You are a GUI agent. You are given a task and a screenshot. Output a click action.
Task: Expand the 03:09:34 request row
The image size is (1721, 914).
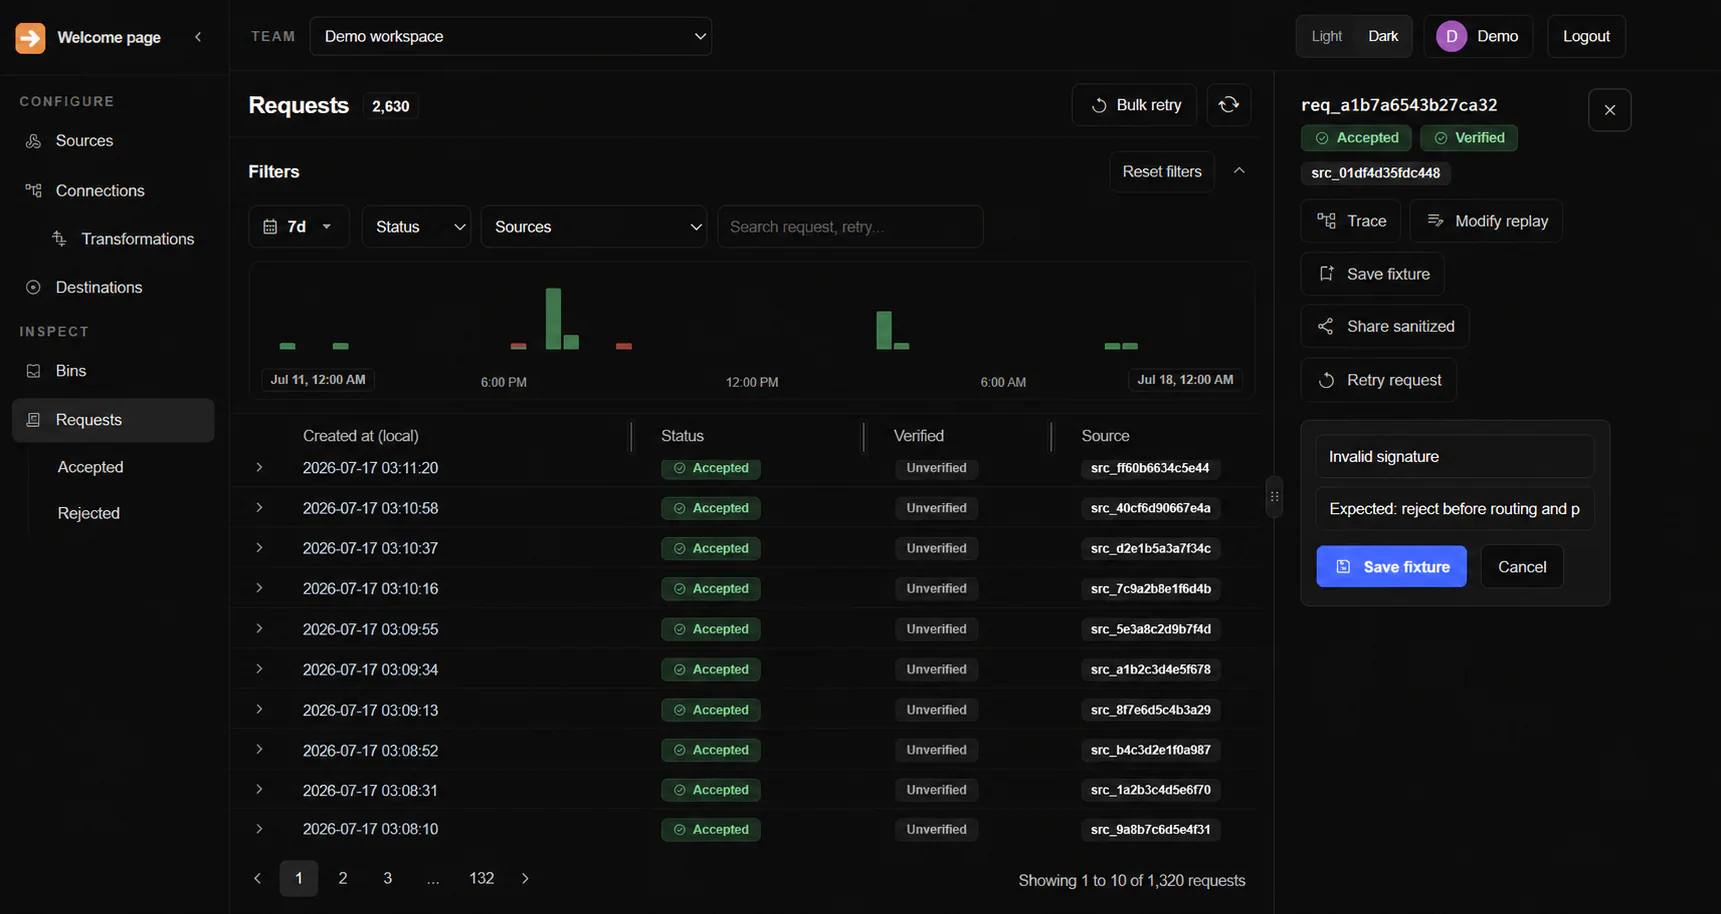click(x=259, y=669)
